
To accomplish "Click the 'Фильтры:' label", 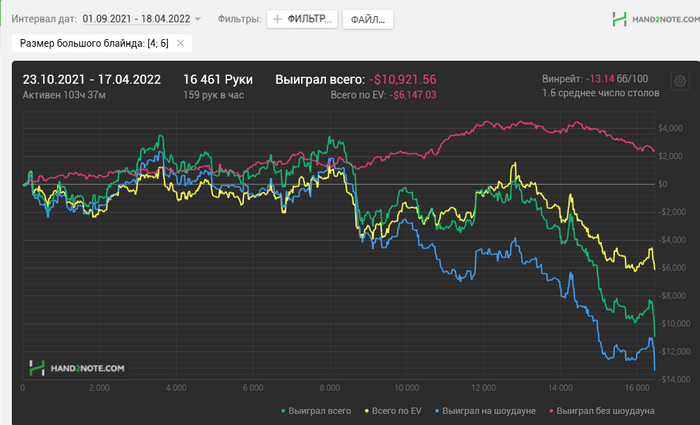I will tap(239, 19).
